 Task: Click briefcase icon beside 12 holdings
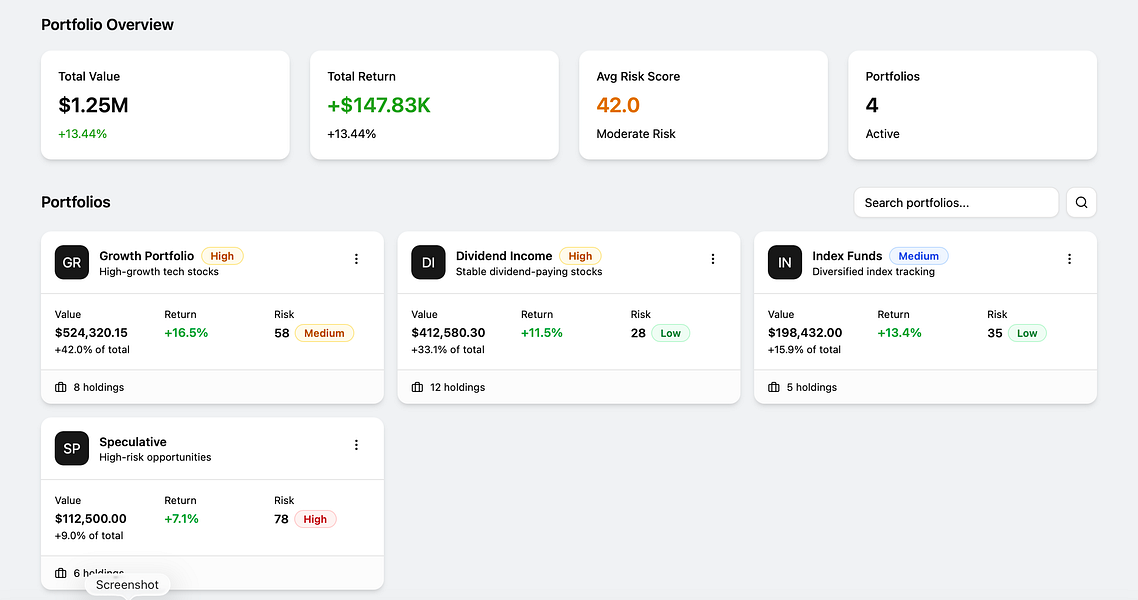(x=418, y=387)
